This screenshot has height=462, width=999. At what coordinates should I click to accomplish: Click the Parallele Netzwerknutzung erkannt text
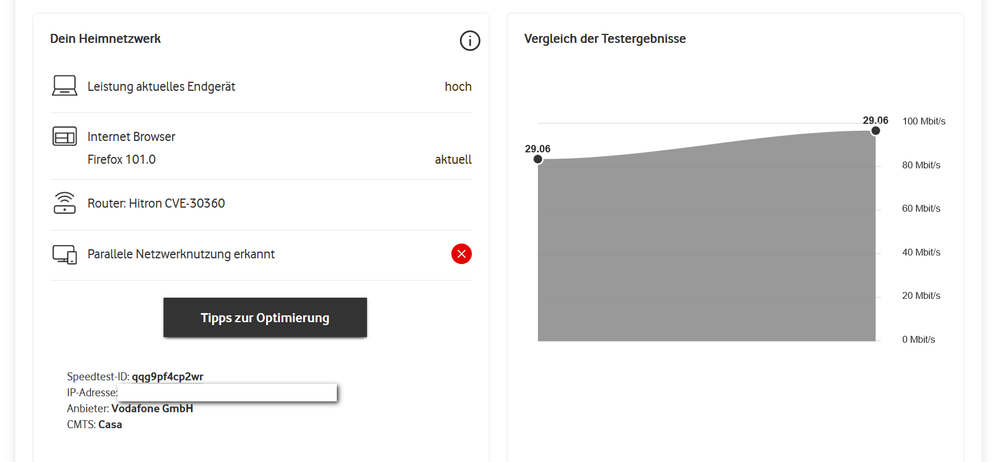(181, 254)
